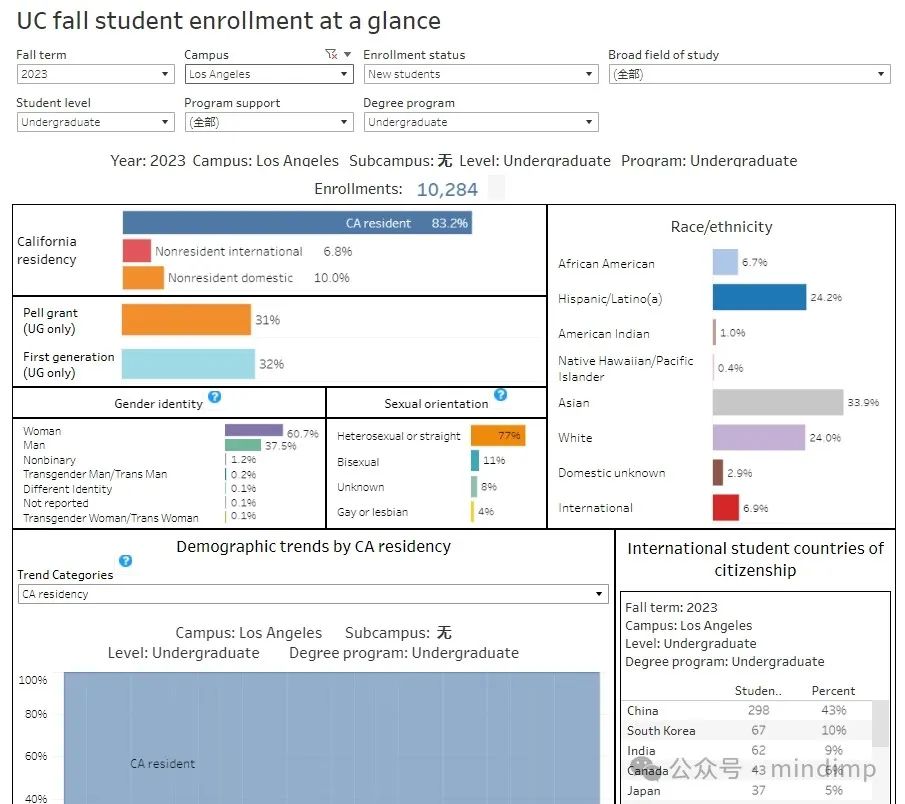905x804 pixels.
Task: Select the Hispanic/Latino(a) 24.2% bar
Action: click(x=760, y=297)
